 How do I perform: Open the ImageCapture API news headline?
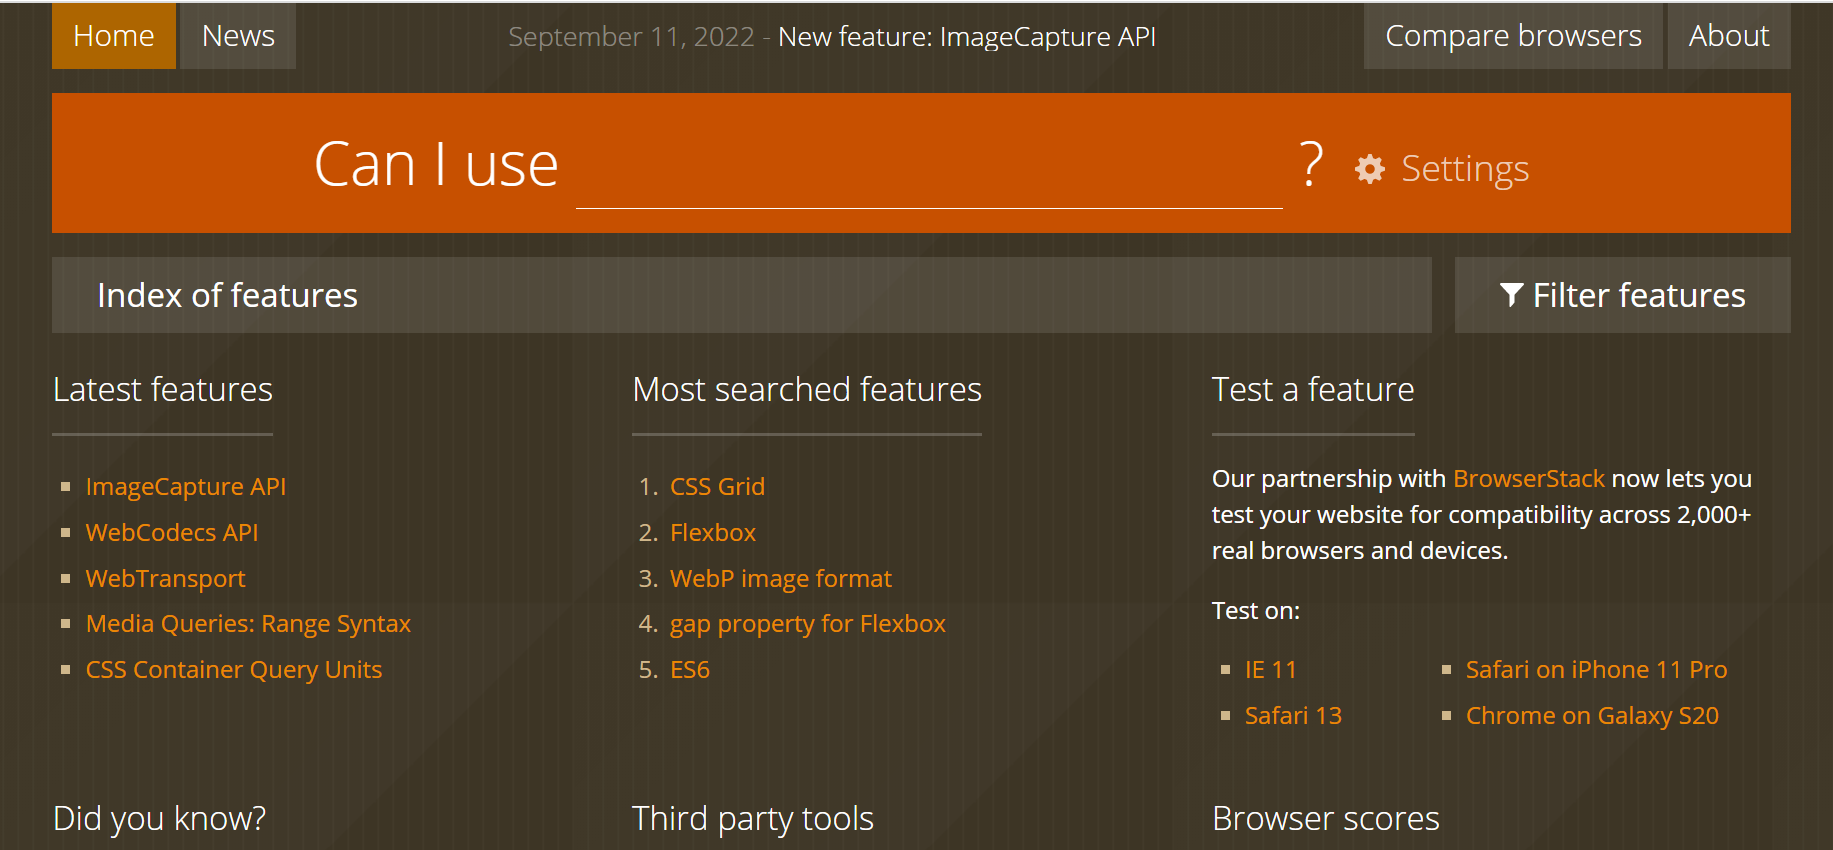point(966,37)
